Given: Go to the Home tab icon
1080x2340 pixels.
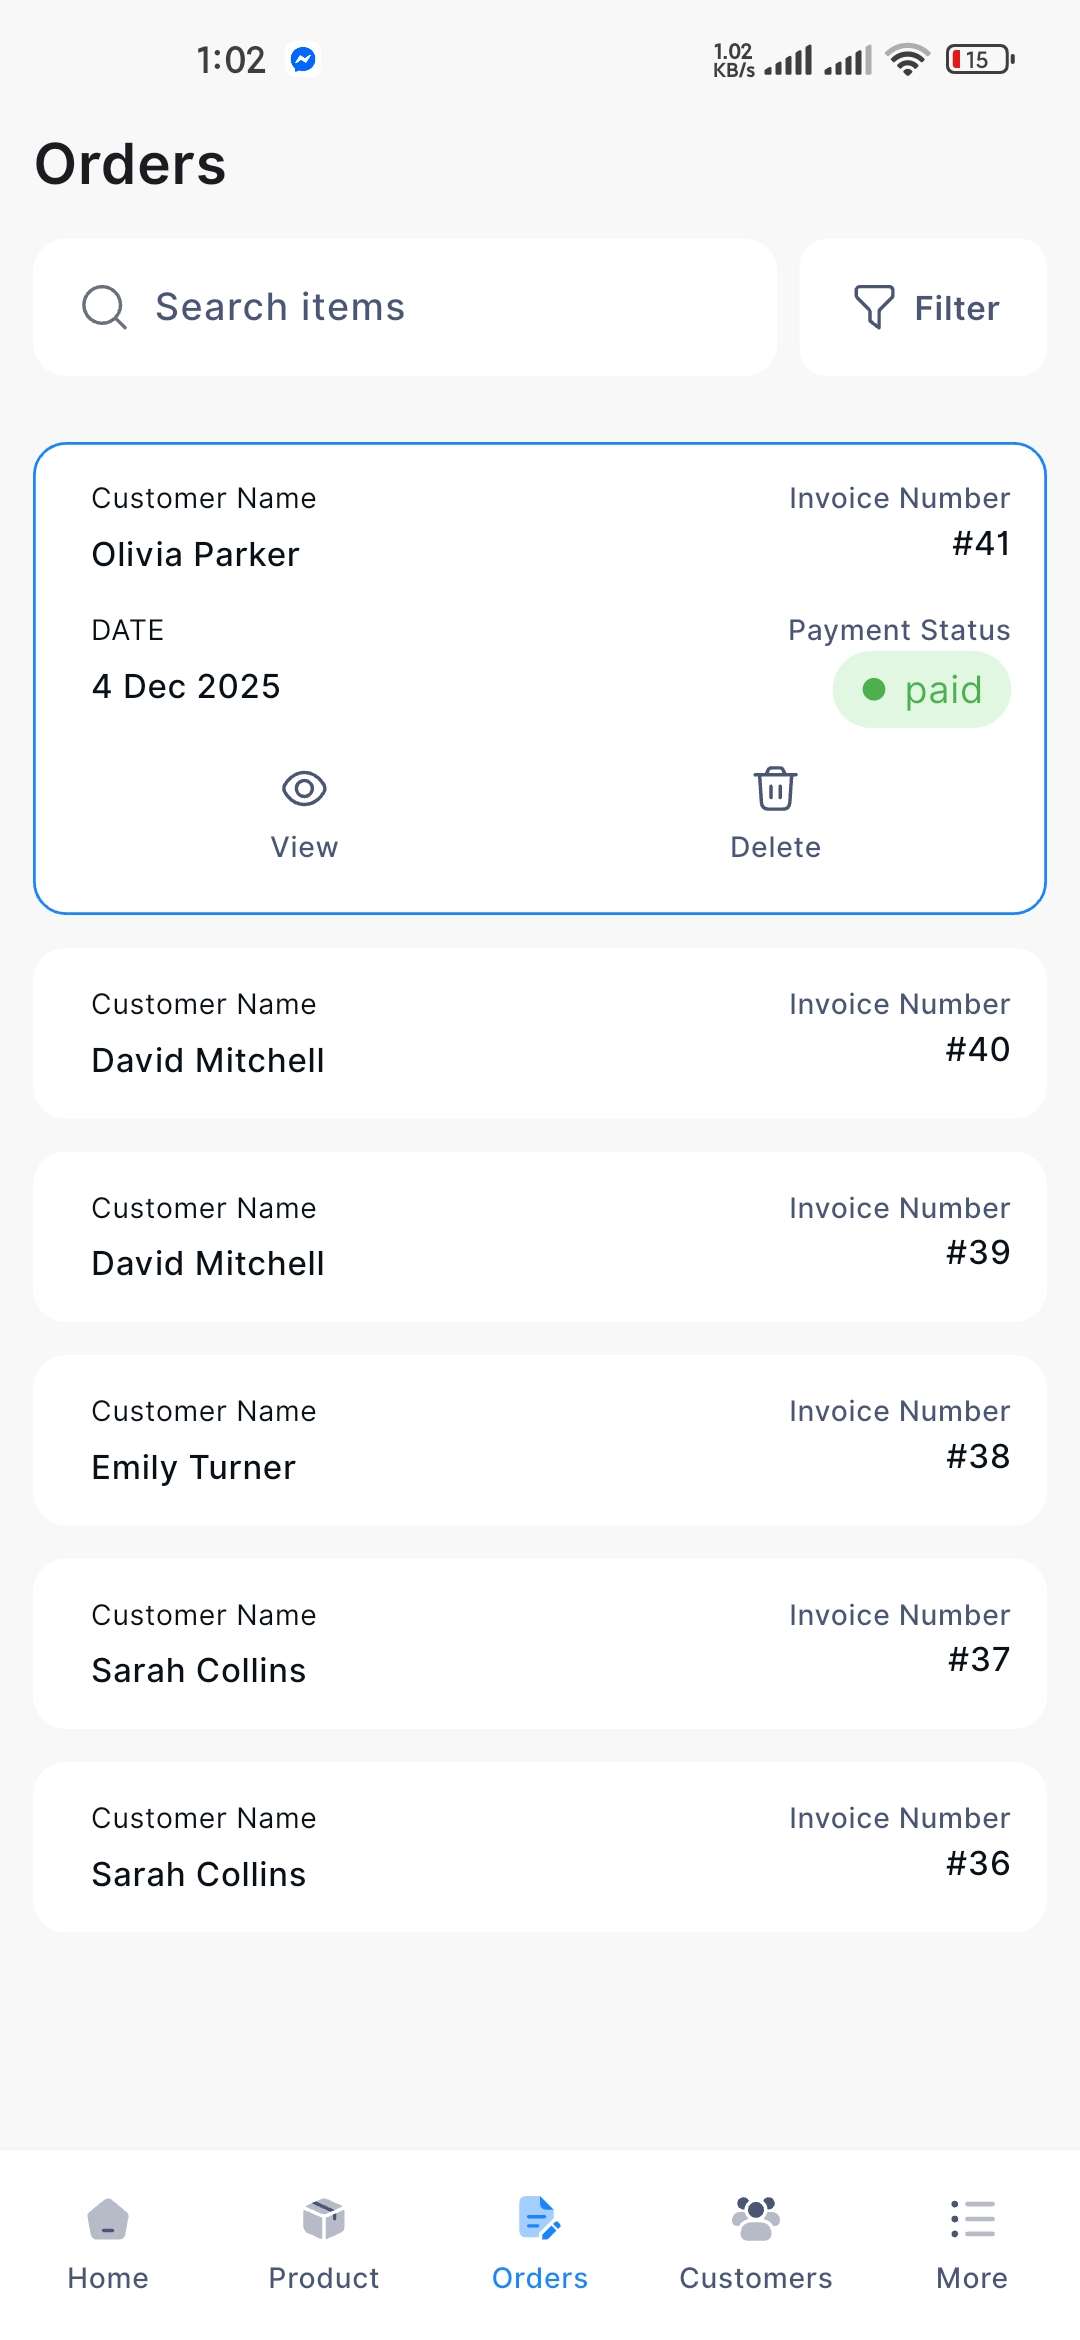Looking at the screenshot, I should pos(108,2220).
